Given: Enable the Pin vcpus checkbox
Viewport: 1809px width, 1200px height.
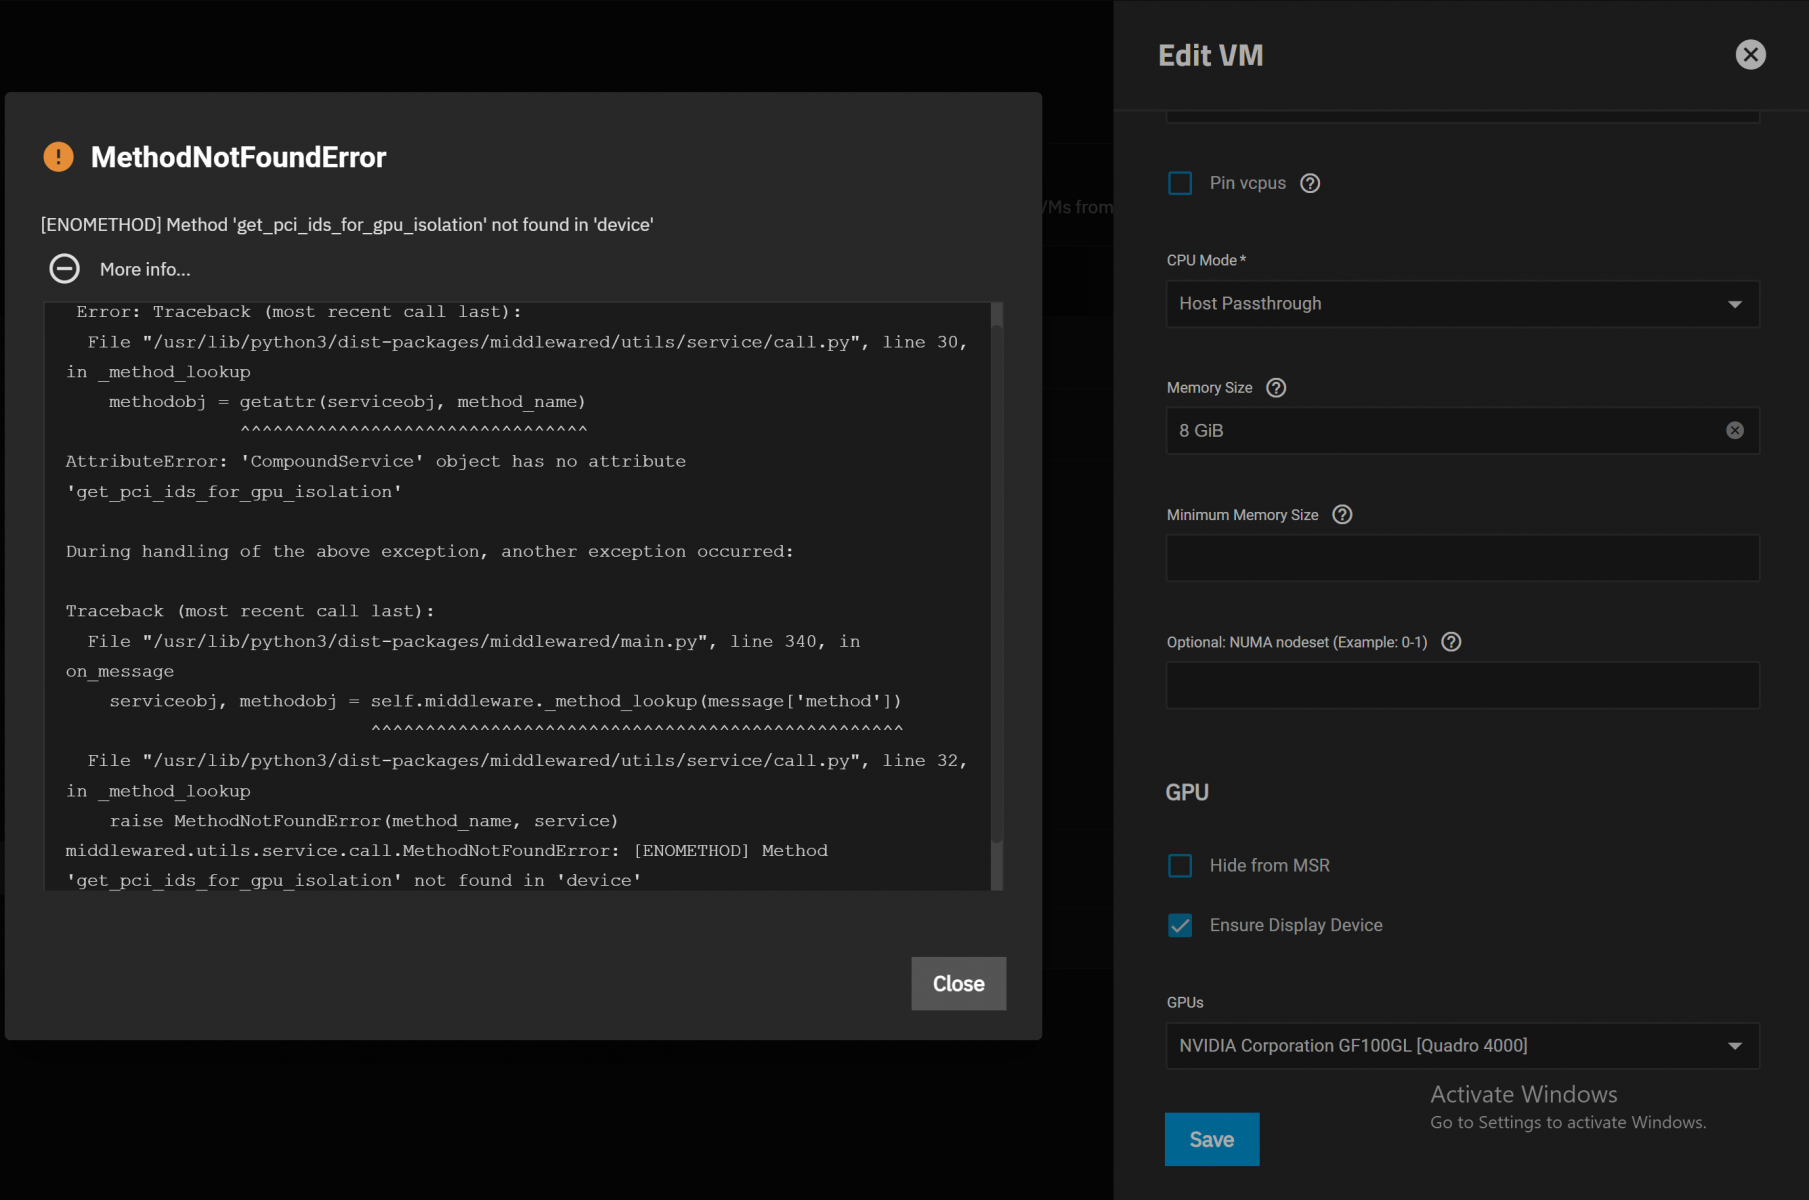Looking at the screenshot, I should coord(1180,183).
